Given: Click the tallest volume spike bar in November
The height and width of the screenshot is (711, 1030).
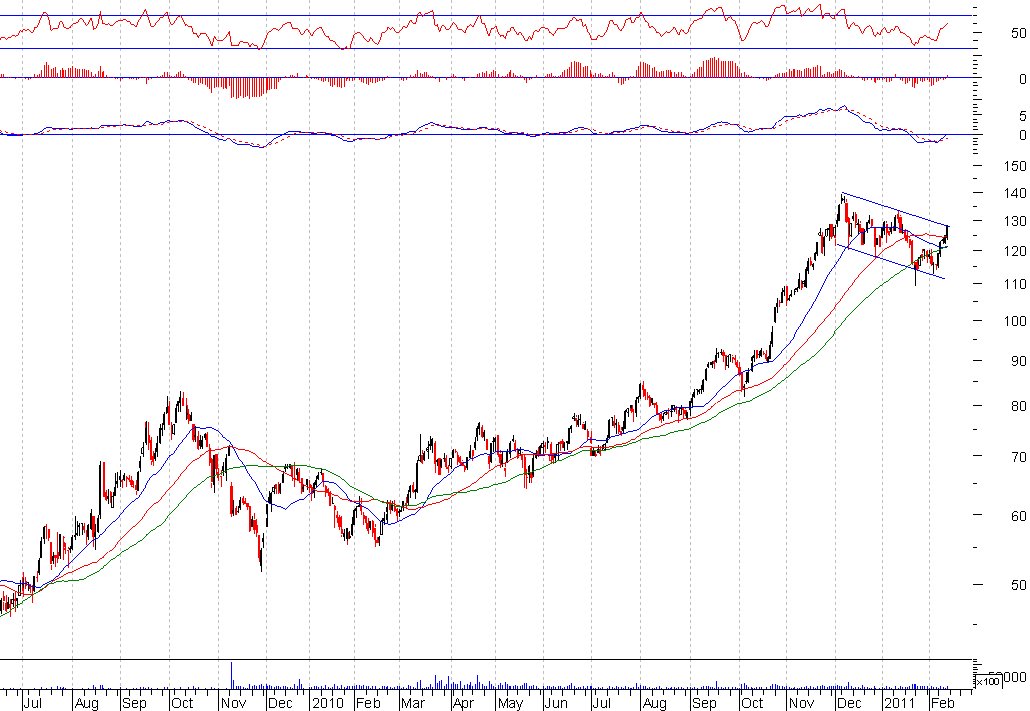Looking at the screenshot, I should (232, 675).
